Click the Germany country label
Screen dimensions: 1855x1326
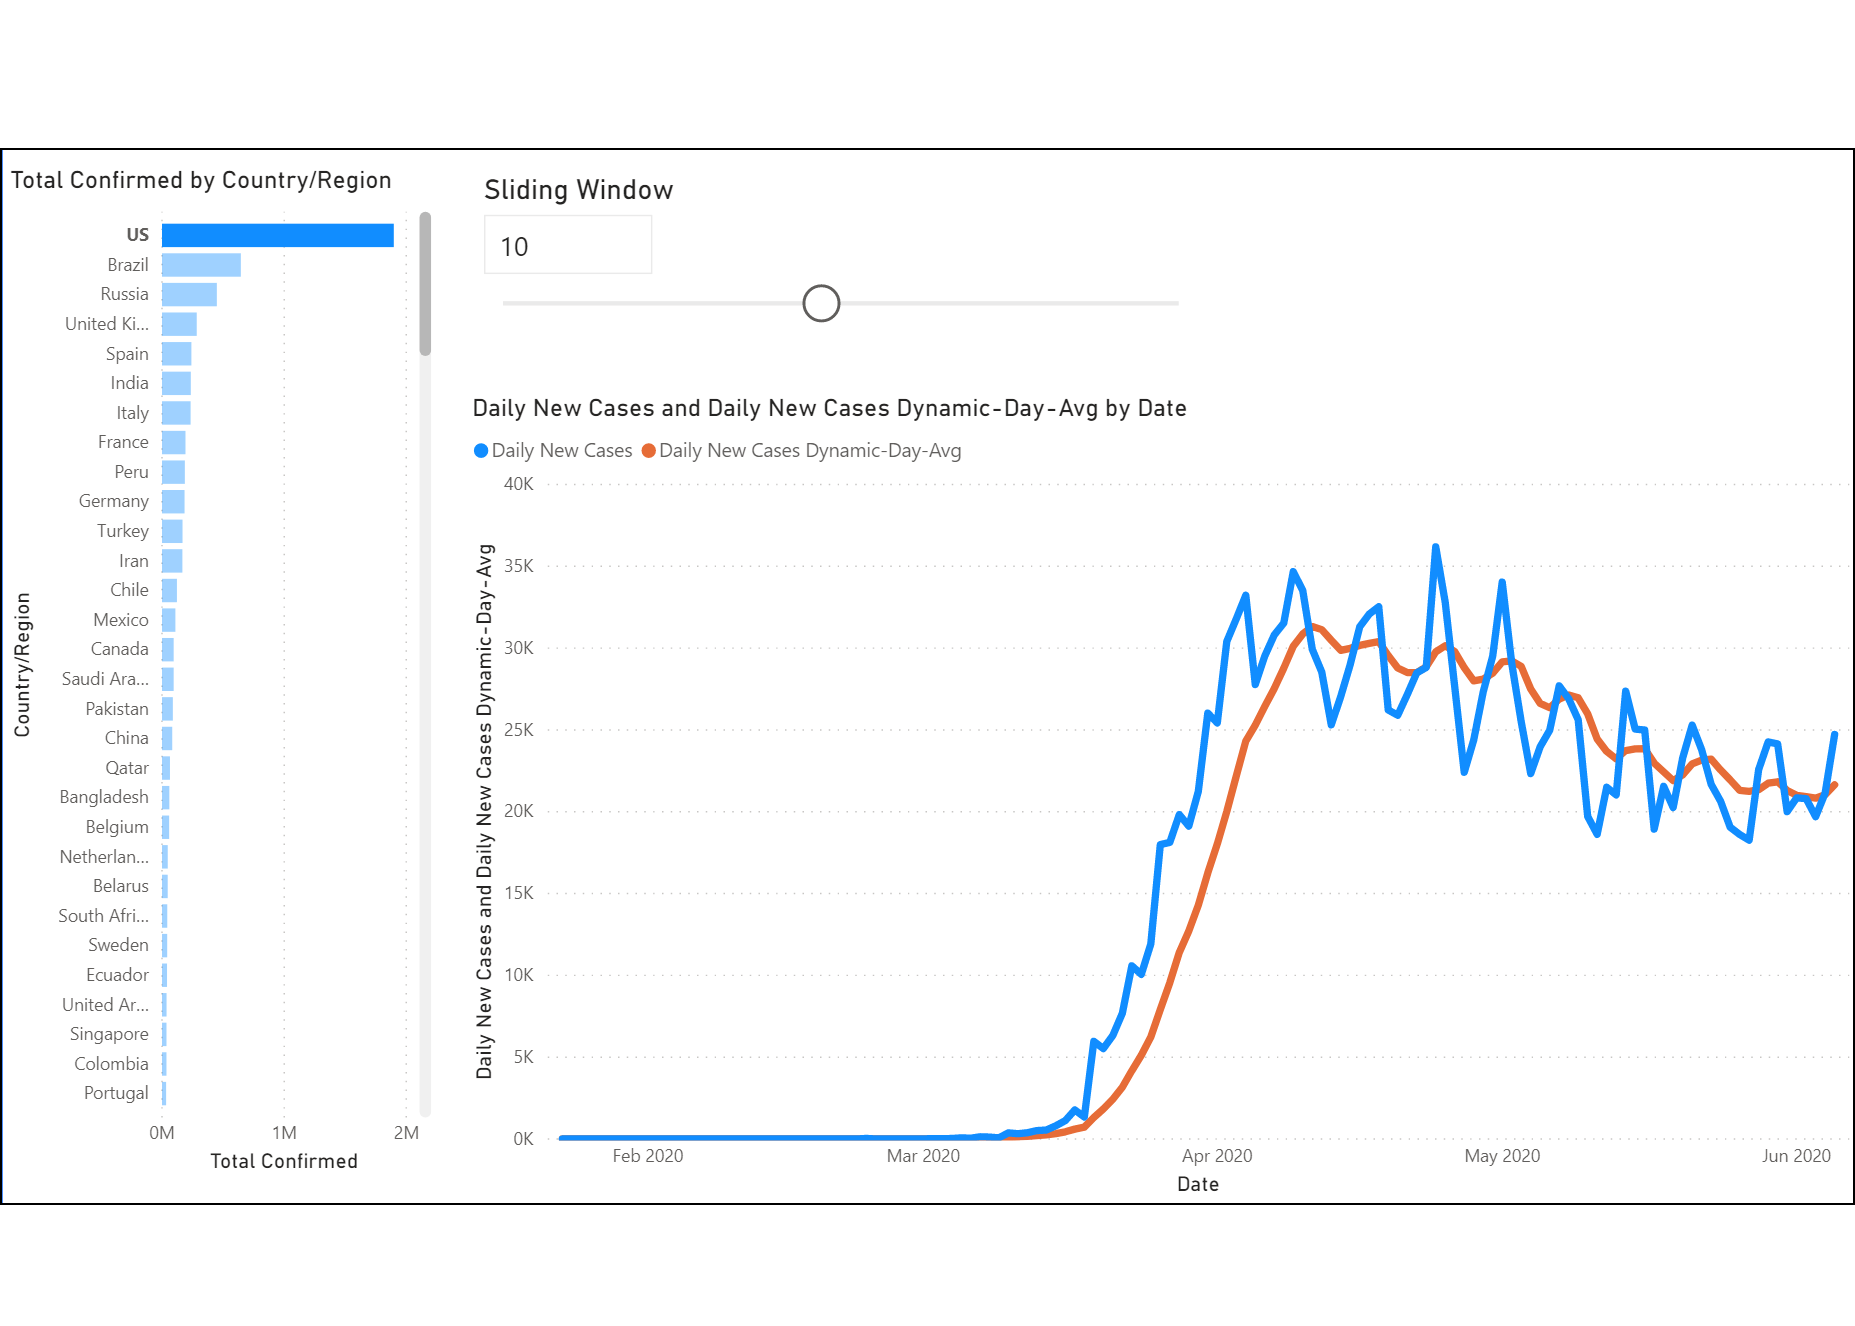[113, 501]
